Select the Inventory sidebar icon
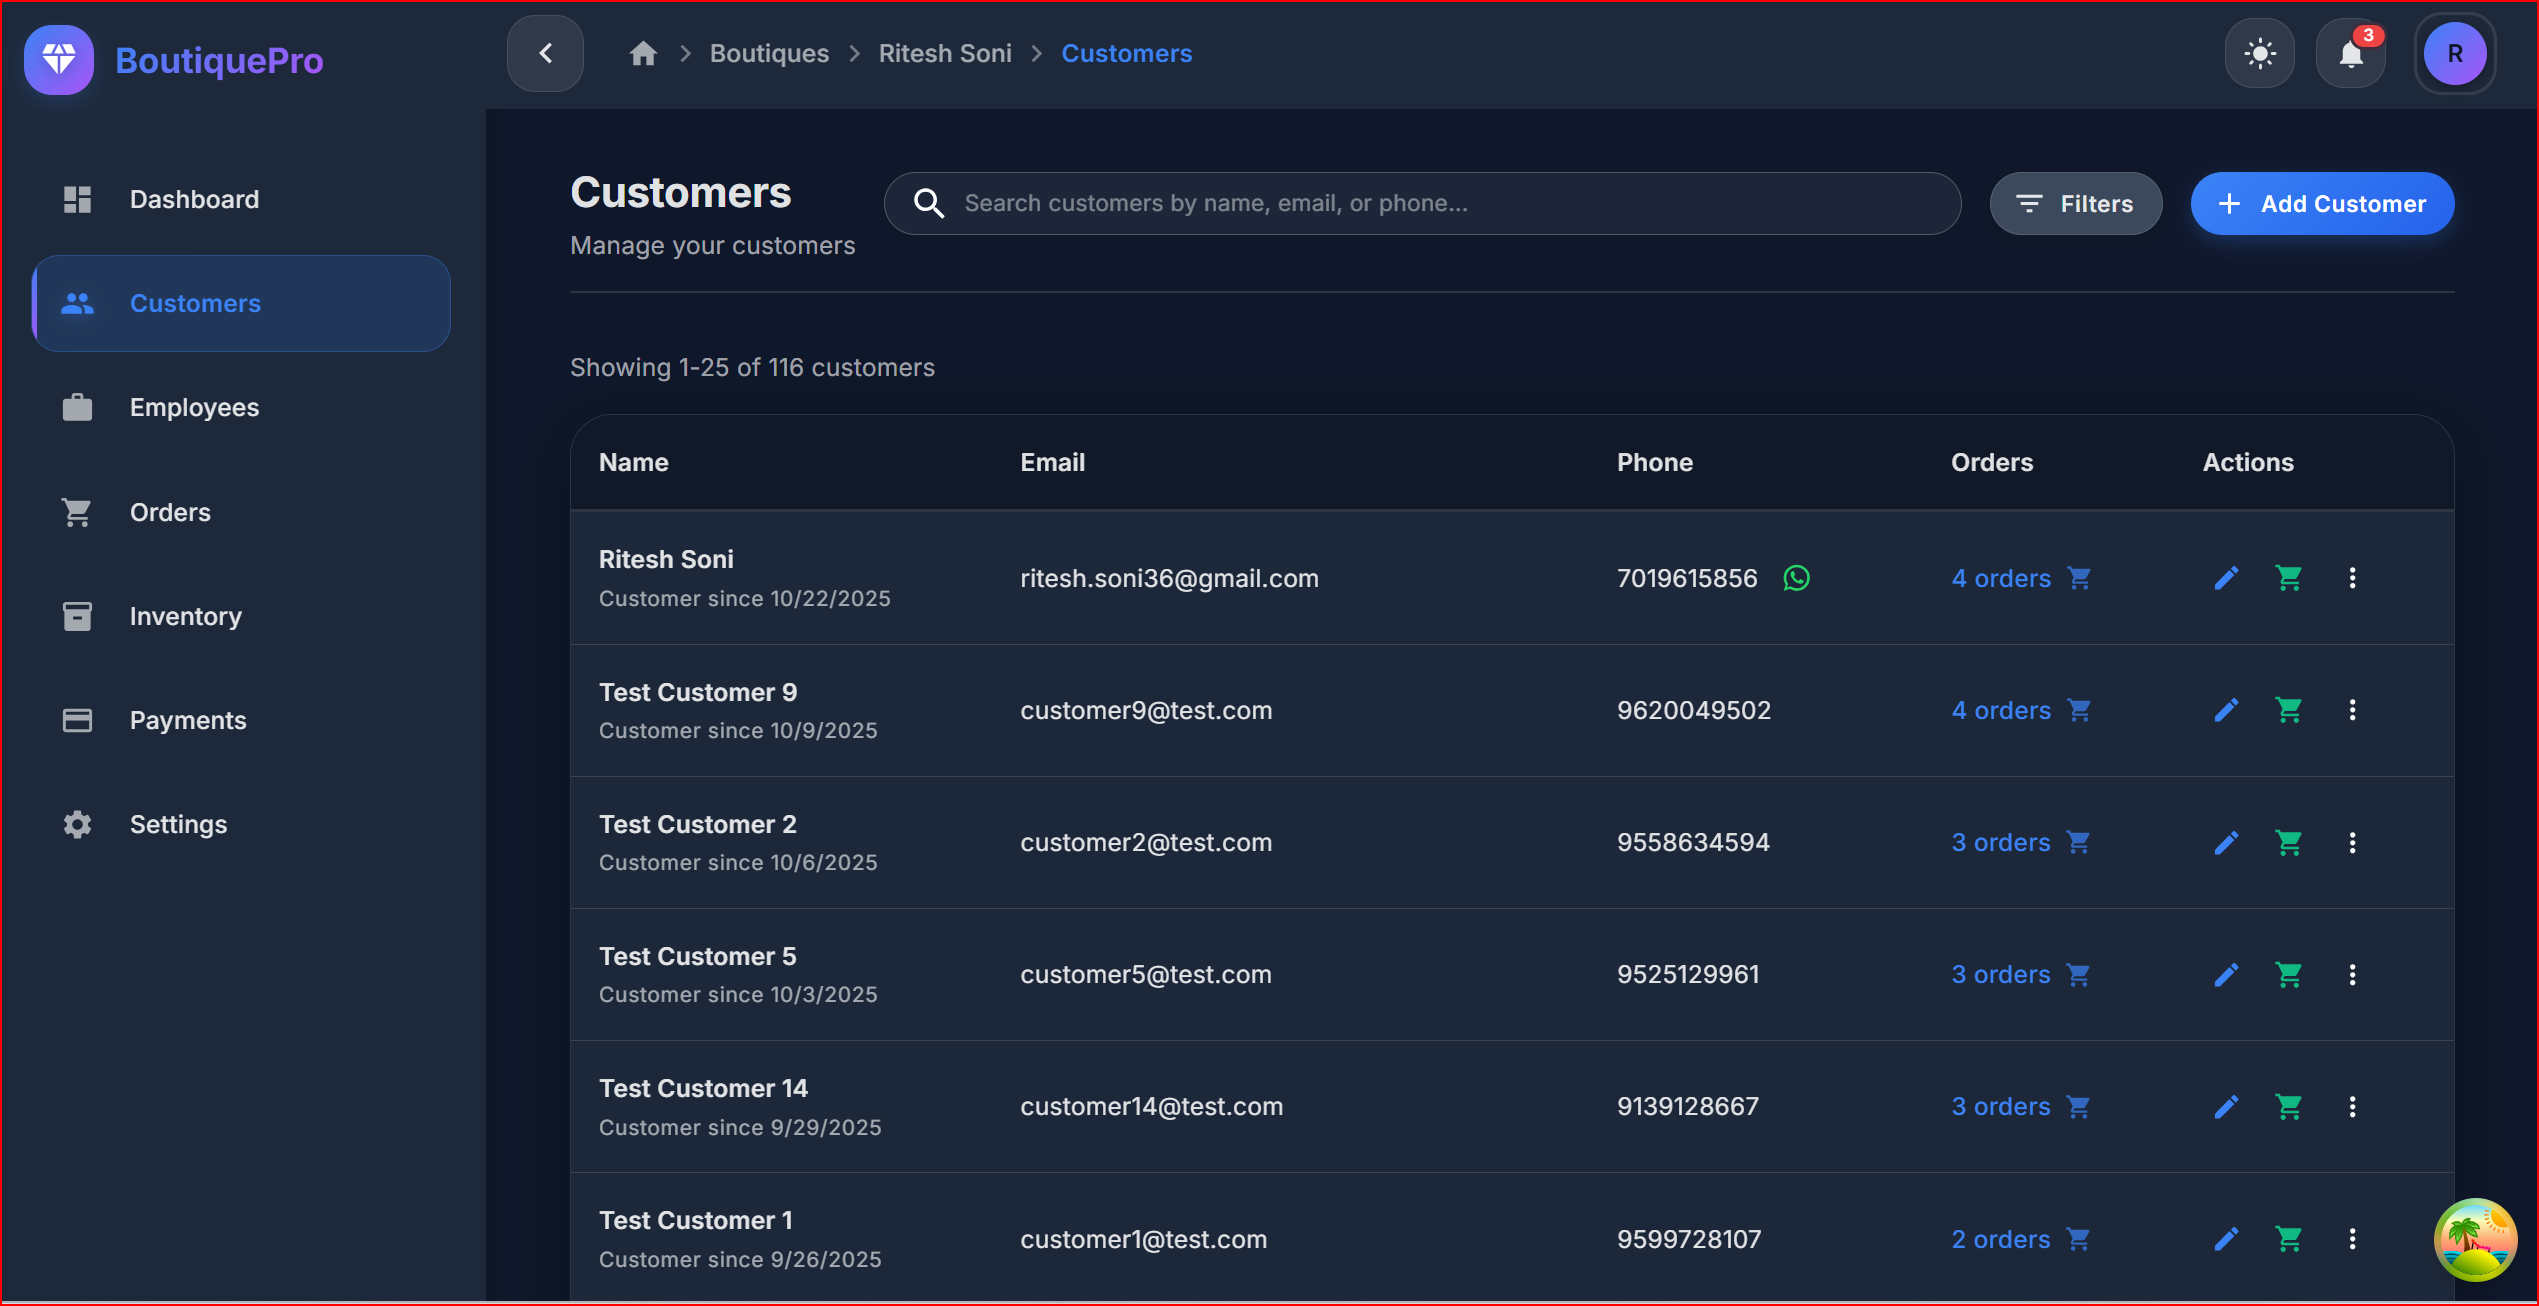The width and height of the screenshot is (2539, 1306). (x=77, y=616)
